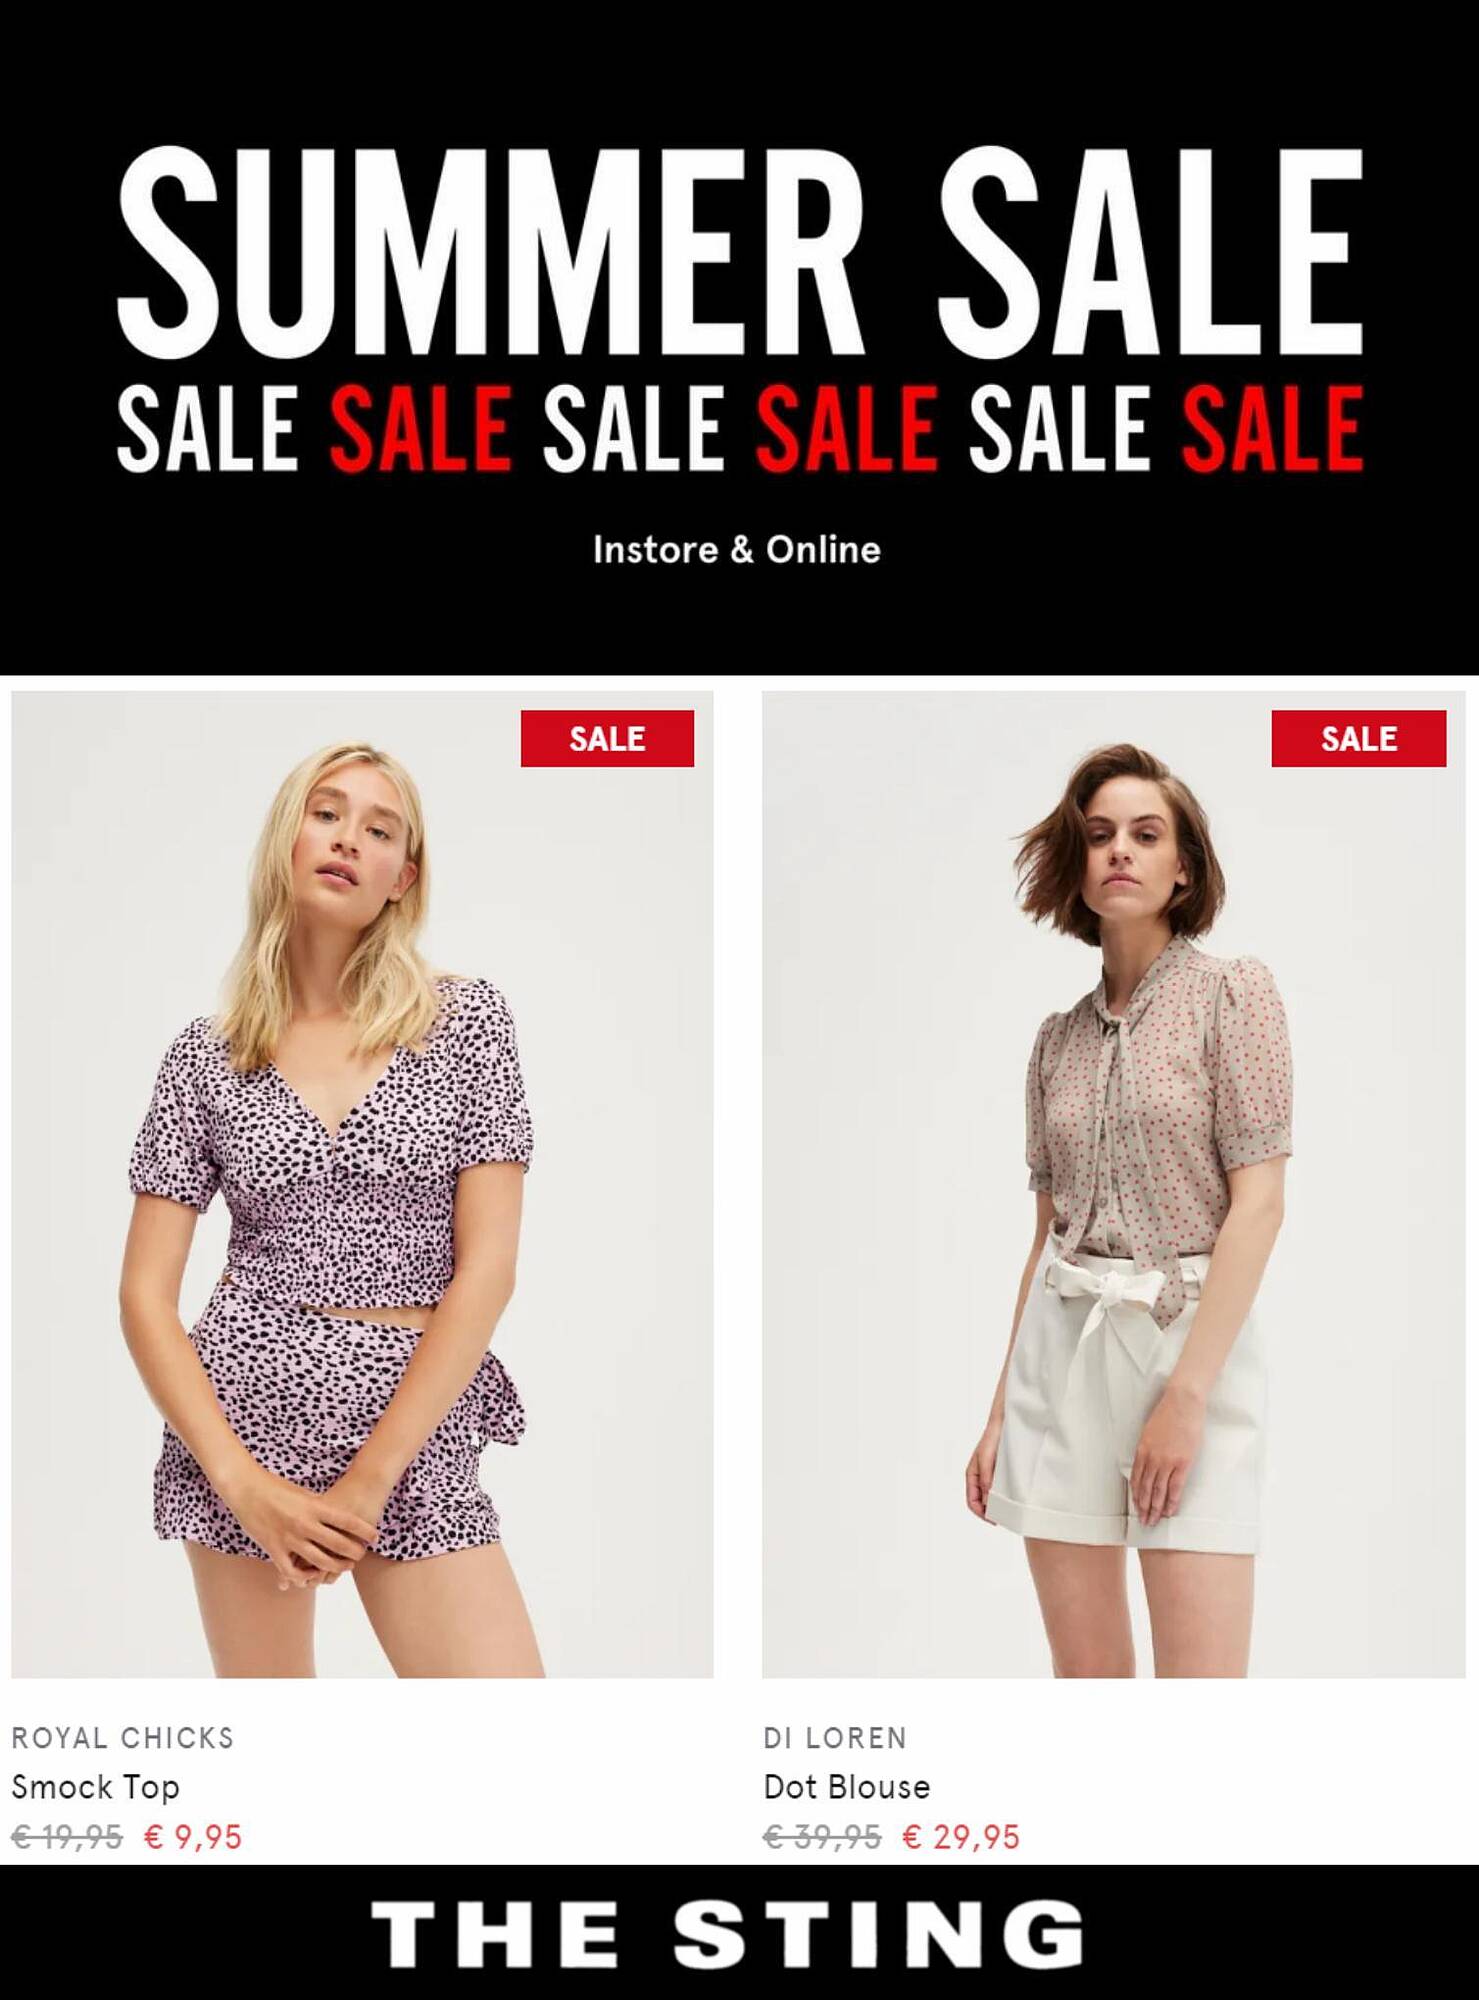Click the SALE badge on Dot Blouse

tap(1358, 738)
